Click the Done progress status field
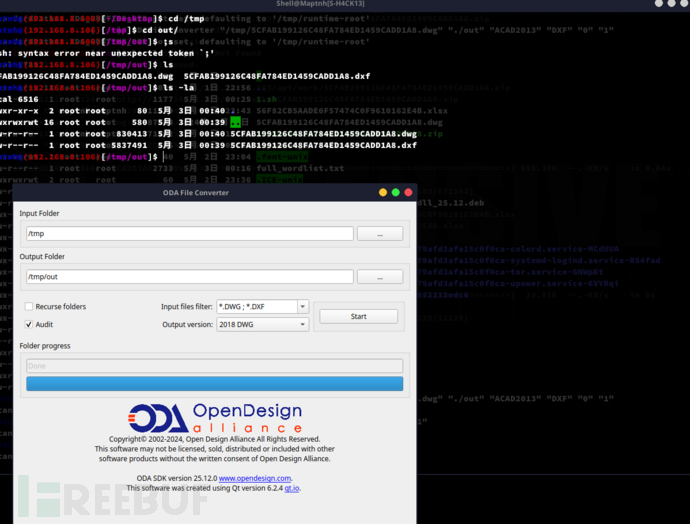The width and height of the screenshot is (690, 524). (x=214, y=366)
